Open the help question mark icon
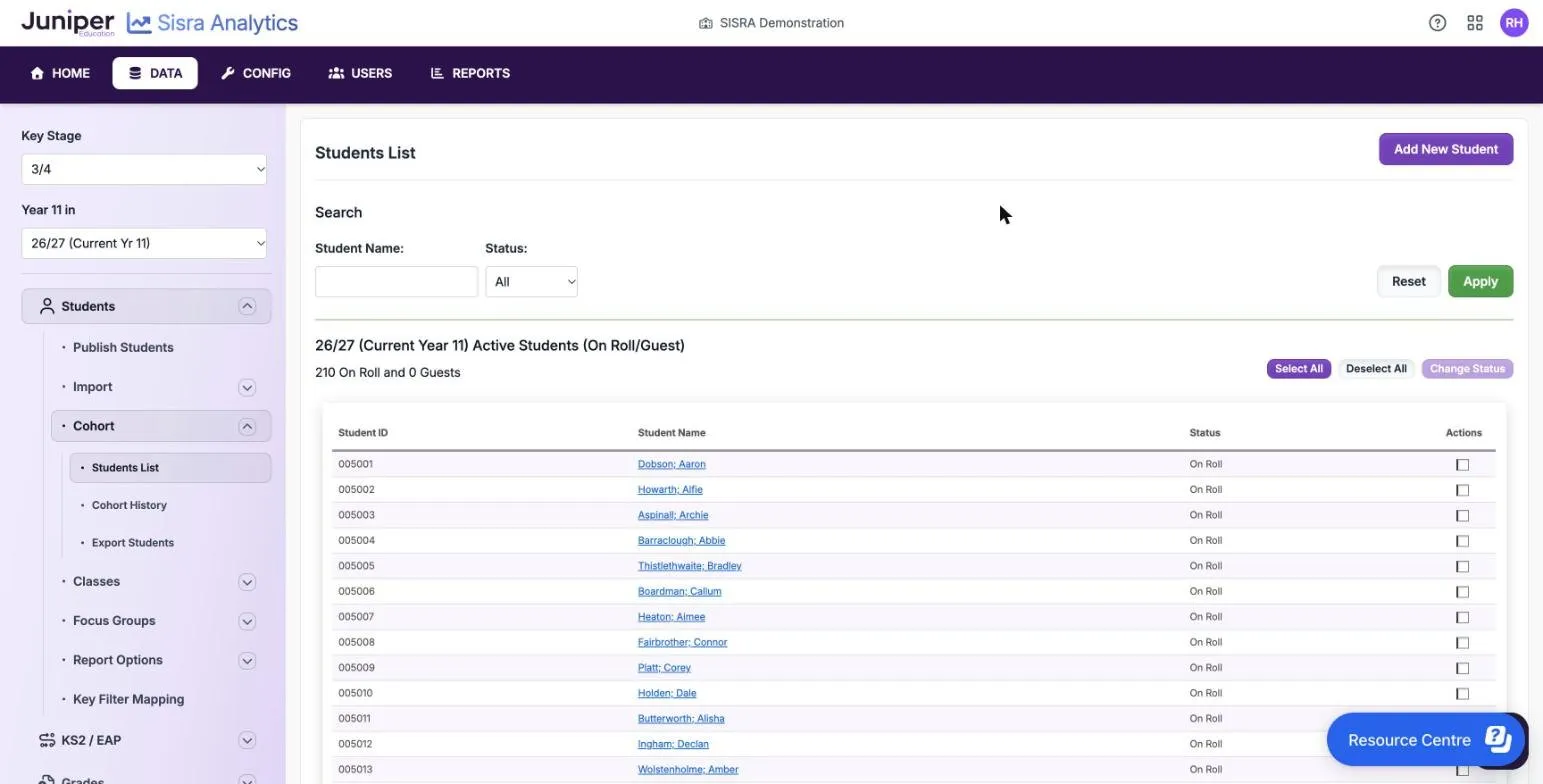This screenshot has height=784, width=1543. tap(1437, 23)
